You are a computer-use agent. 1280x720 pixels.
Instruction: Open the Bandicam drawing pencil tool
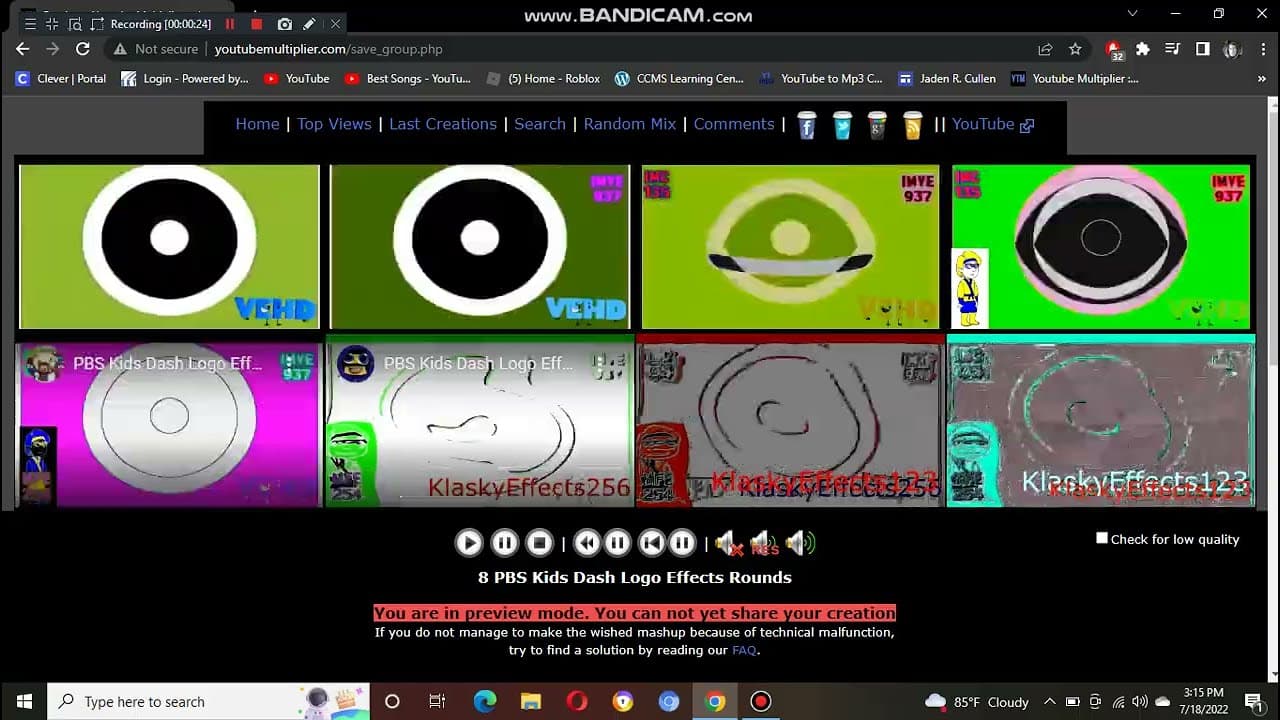pos(310,24)
